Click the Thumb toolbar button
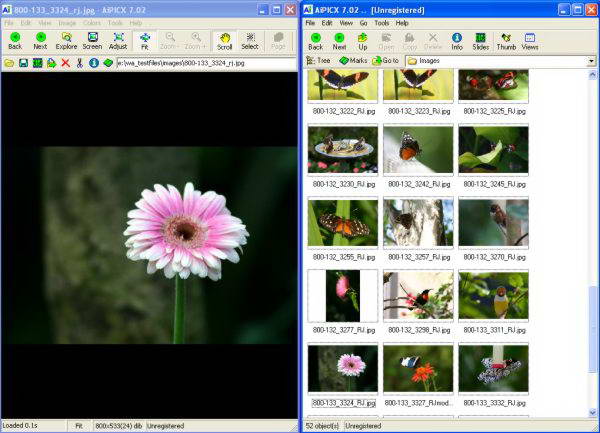 (506, 42)
